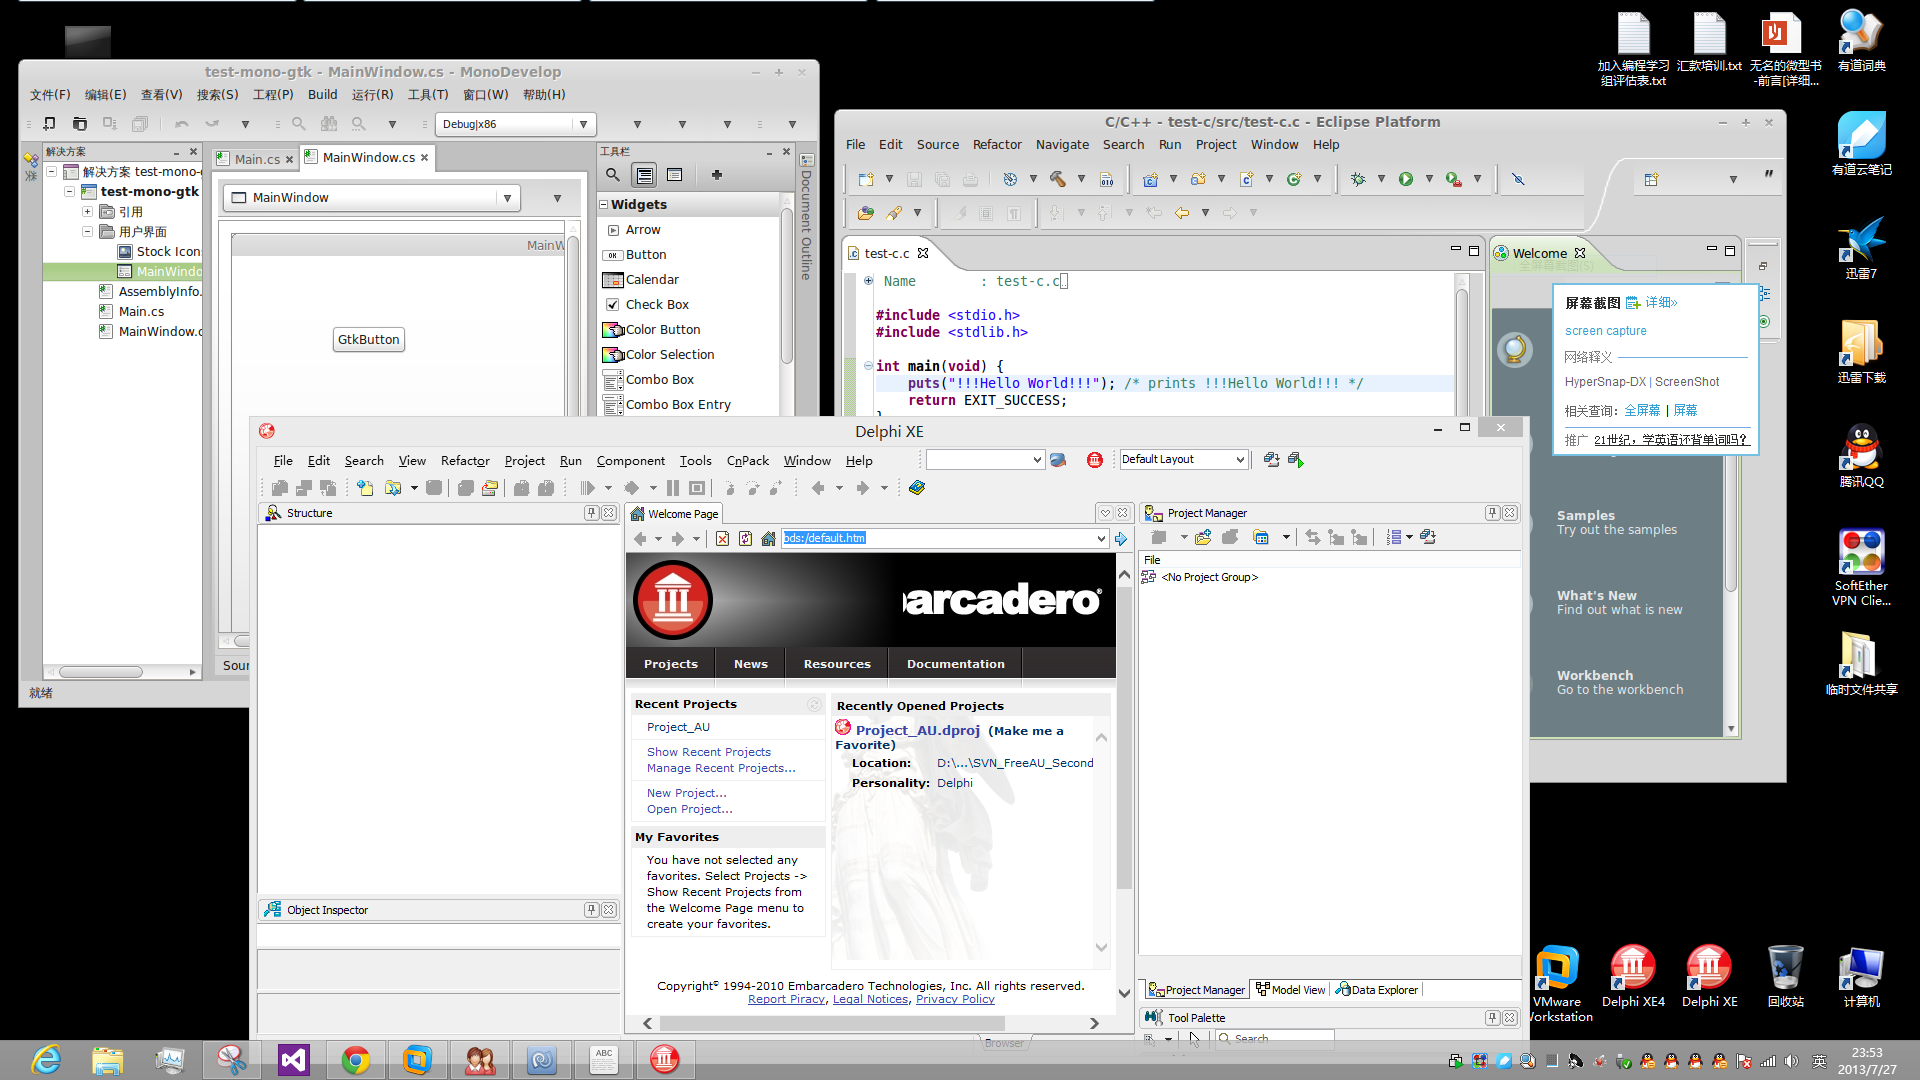
Task: Open the Refactor menu in Eclipse
Action: 997,145
